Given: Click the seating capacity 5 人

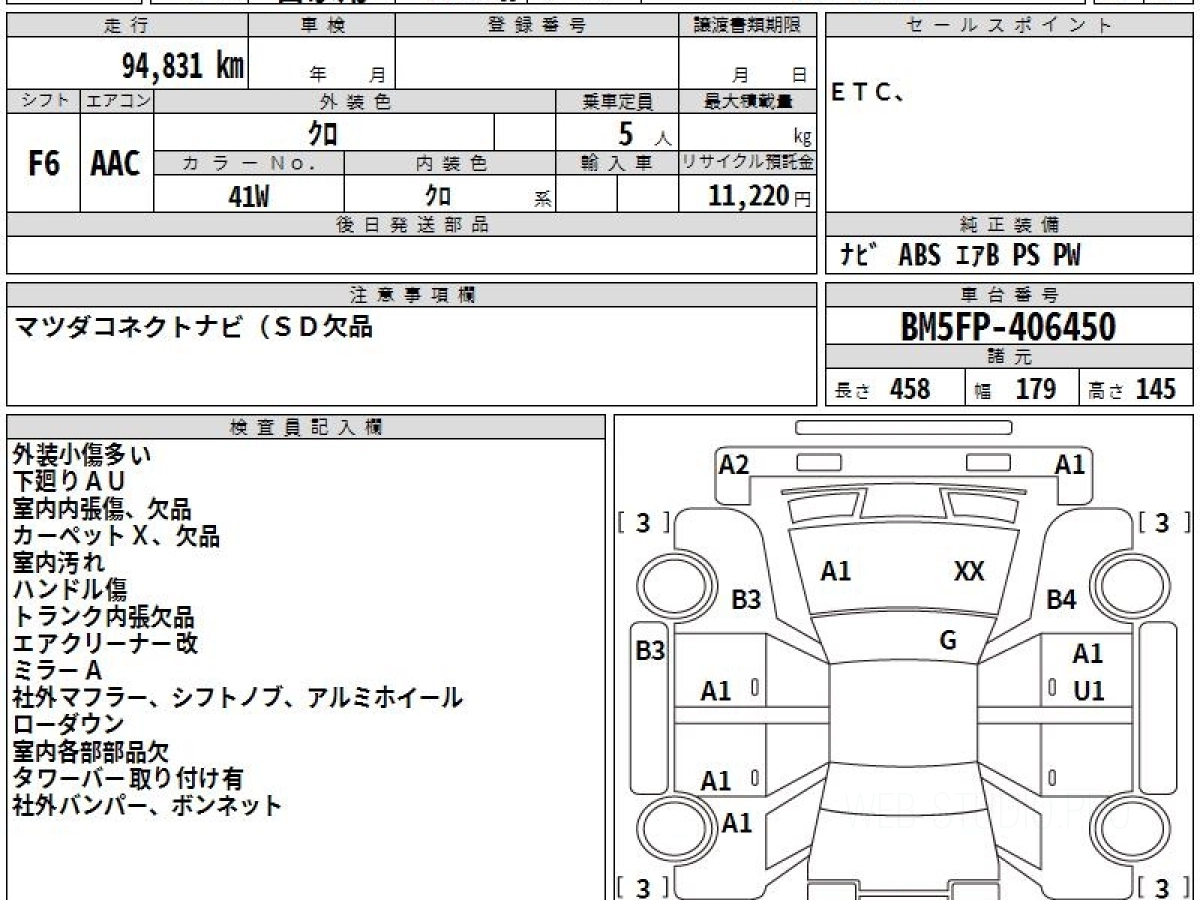Looking at the screenshot, I should point(644,134).
